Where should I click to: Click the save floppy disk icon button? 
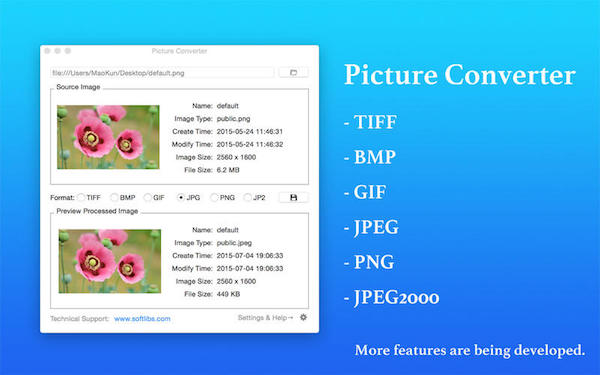pos(293,197)
